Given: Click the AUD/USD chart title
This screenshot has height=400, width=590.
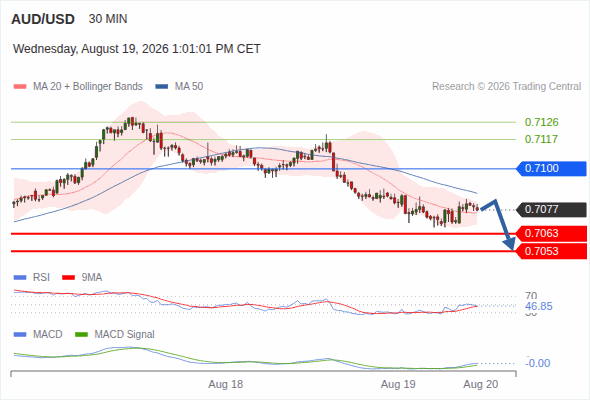Looking at the screenshot, I should [43, 19].
